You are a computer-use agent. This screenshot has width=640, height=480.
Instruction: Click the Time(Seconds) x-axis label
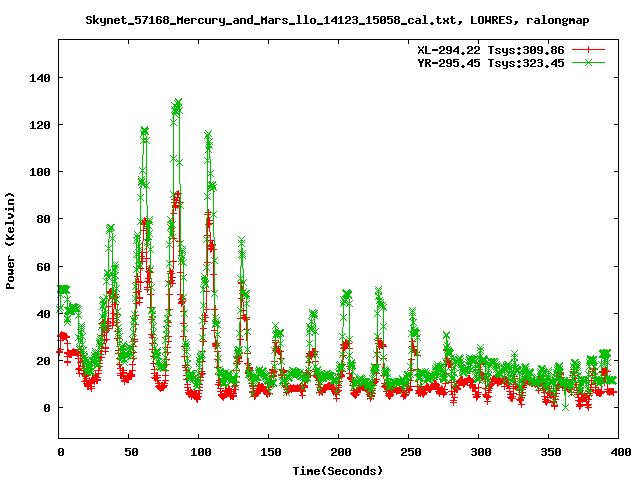point(338,471)
